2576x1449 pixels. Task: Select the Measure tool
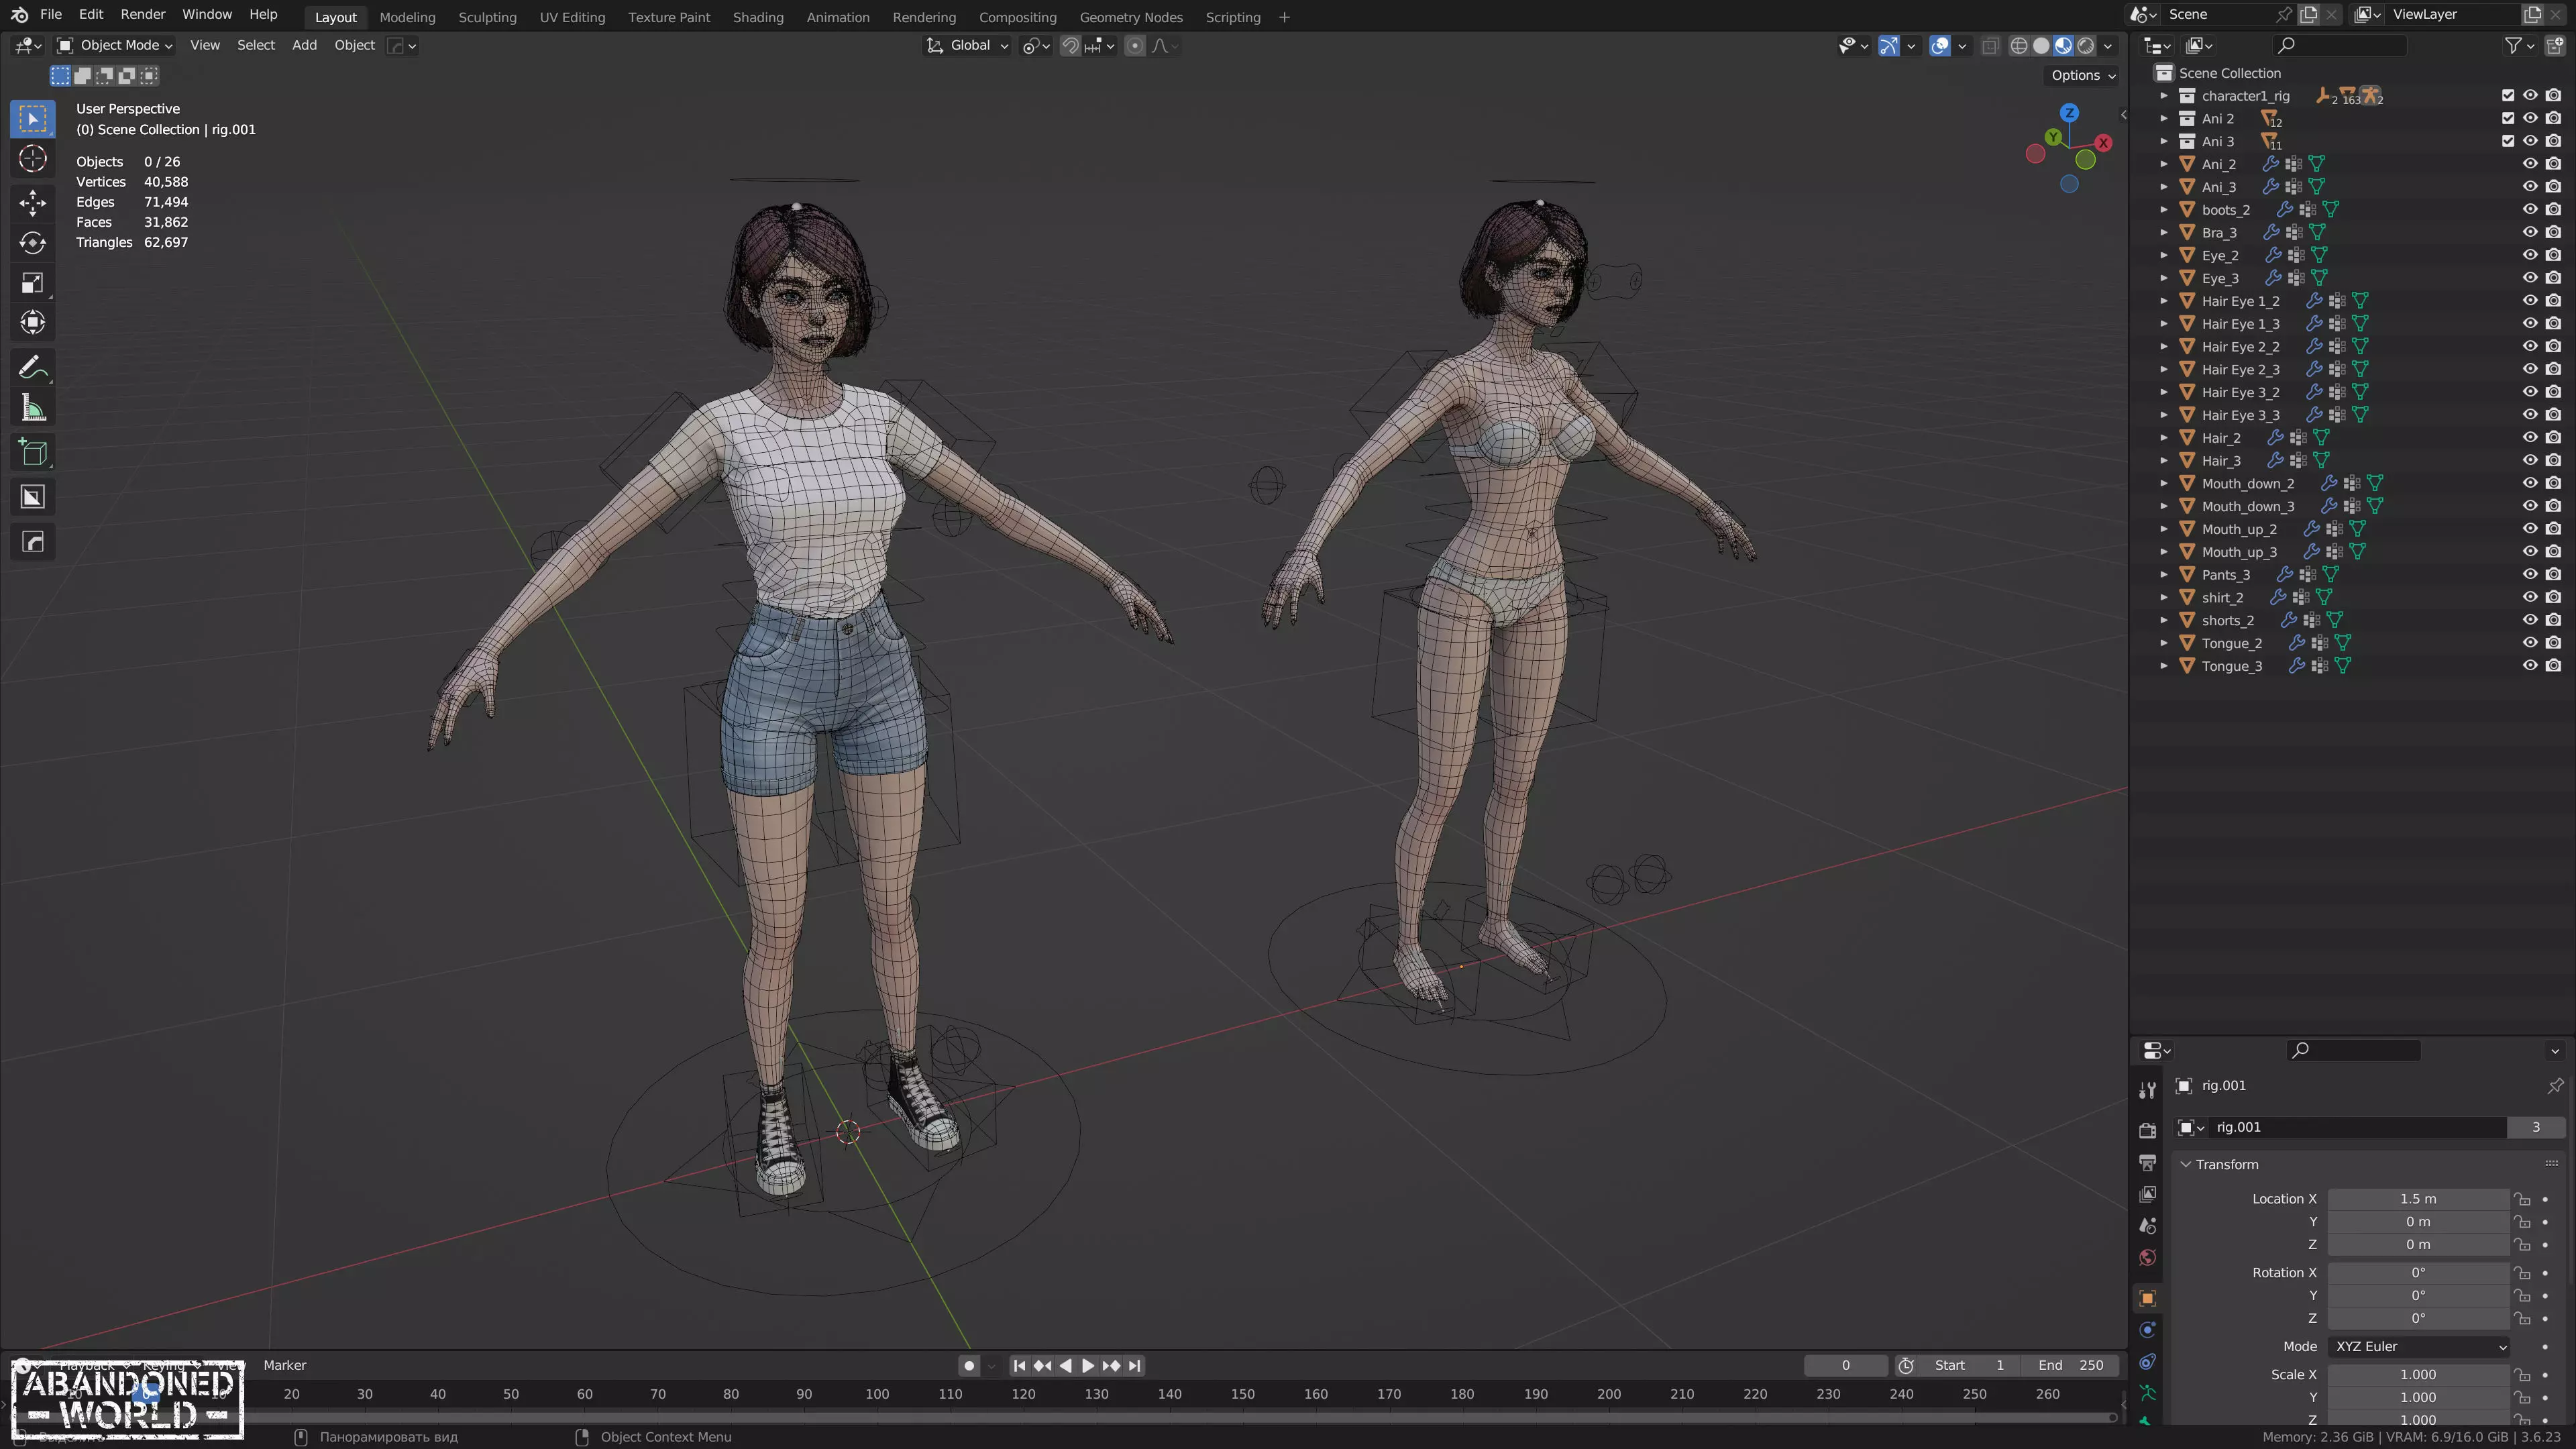(x=33, y=408)
